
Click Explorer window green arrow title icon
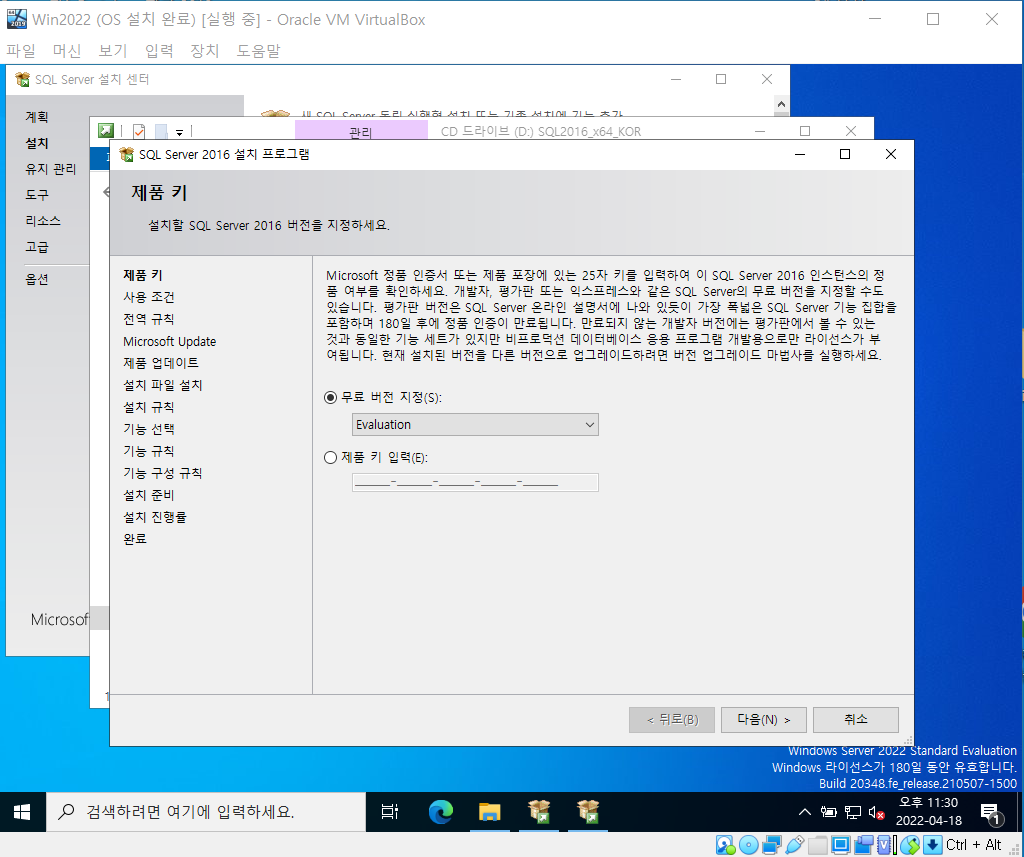tap(106, 131)
